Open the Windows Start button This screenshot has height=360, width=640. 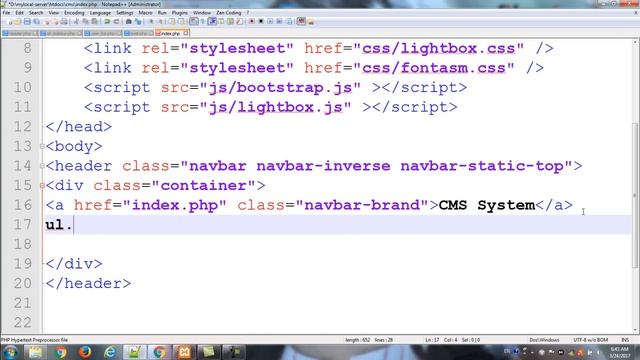click(10, 352)
